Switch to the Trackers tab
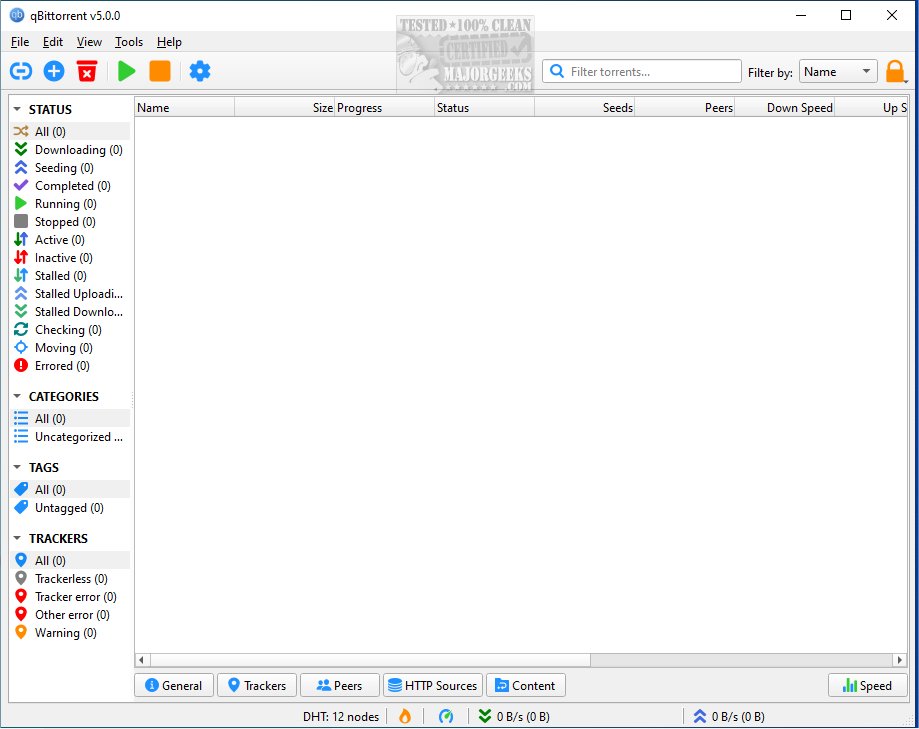The image size is (919, 729). 257,685
